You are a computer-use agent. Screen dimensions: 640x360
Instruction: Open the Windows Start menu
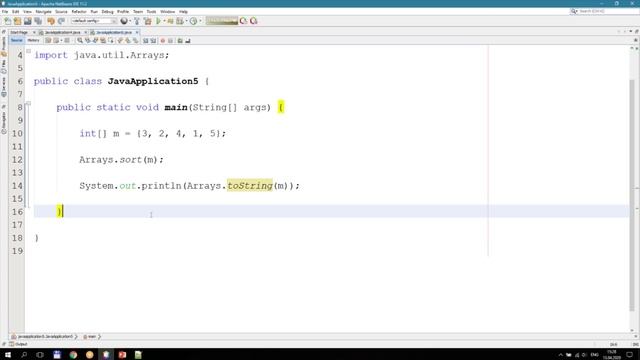coord(8,355)
